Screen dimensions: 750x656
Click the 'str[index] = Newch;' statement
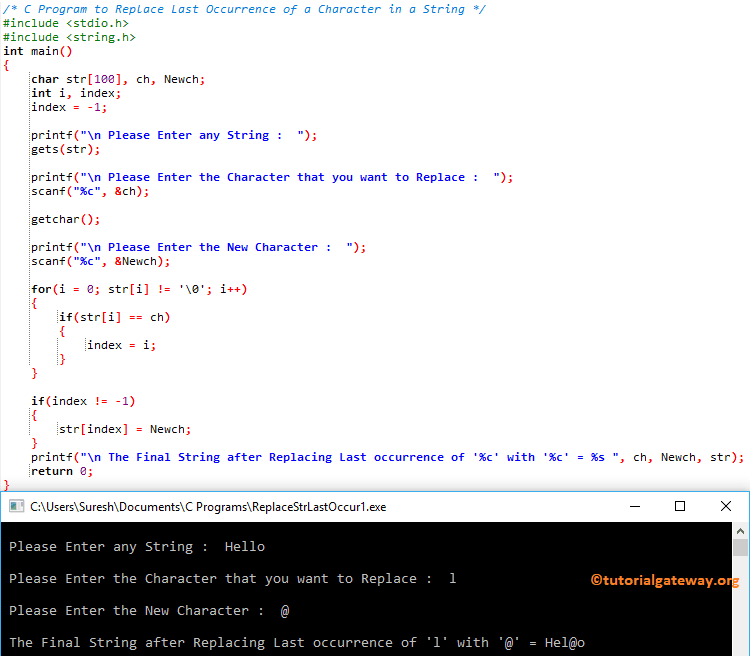pyautogui.click(x=125, y=429)
